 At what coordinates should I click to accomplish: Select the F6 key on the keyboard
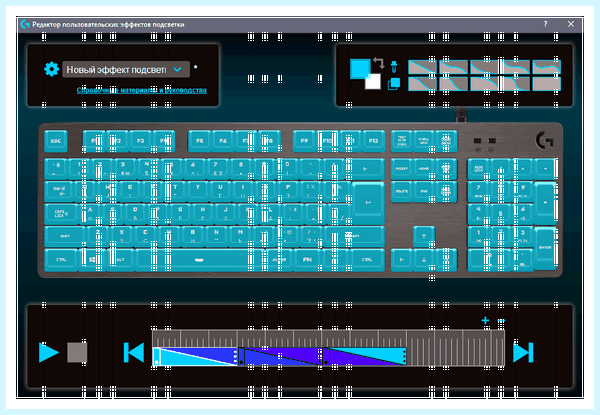click(223, 141)
